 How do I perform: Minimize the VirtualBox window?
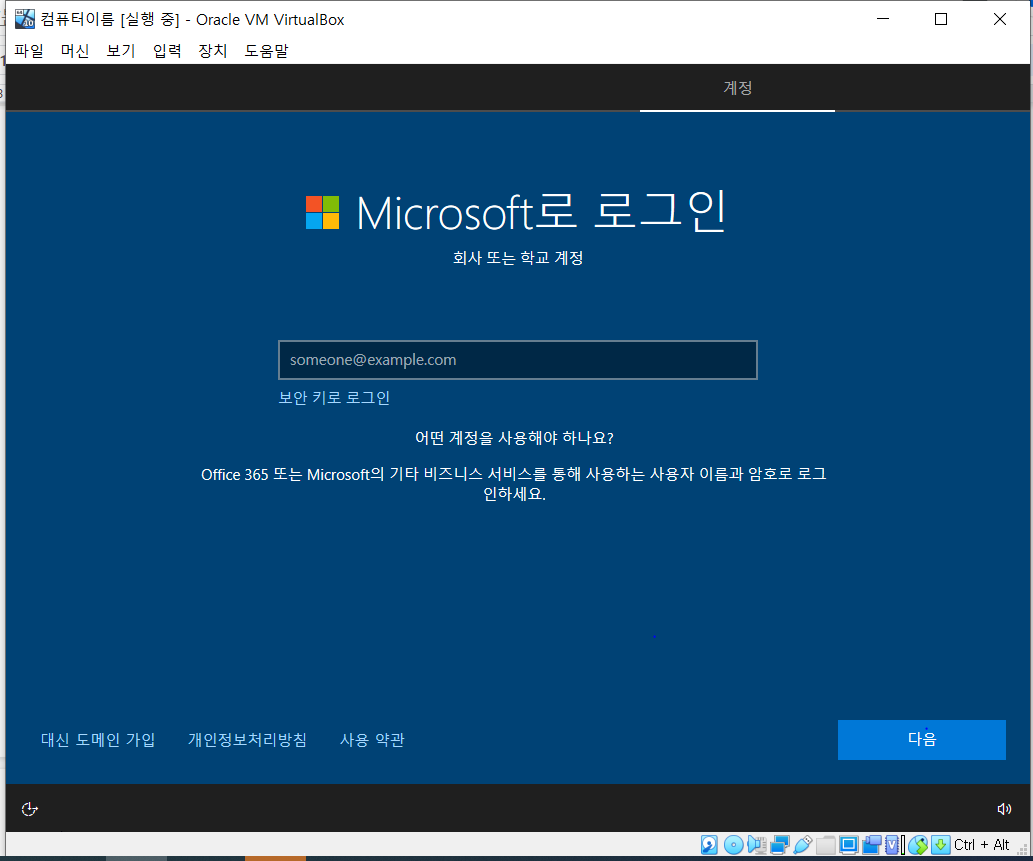[x=883, y=19]
